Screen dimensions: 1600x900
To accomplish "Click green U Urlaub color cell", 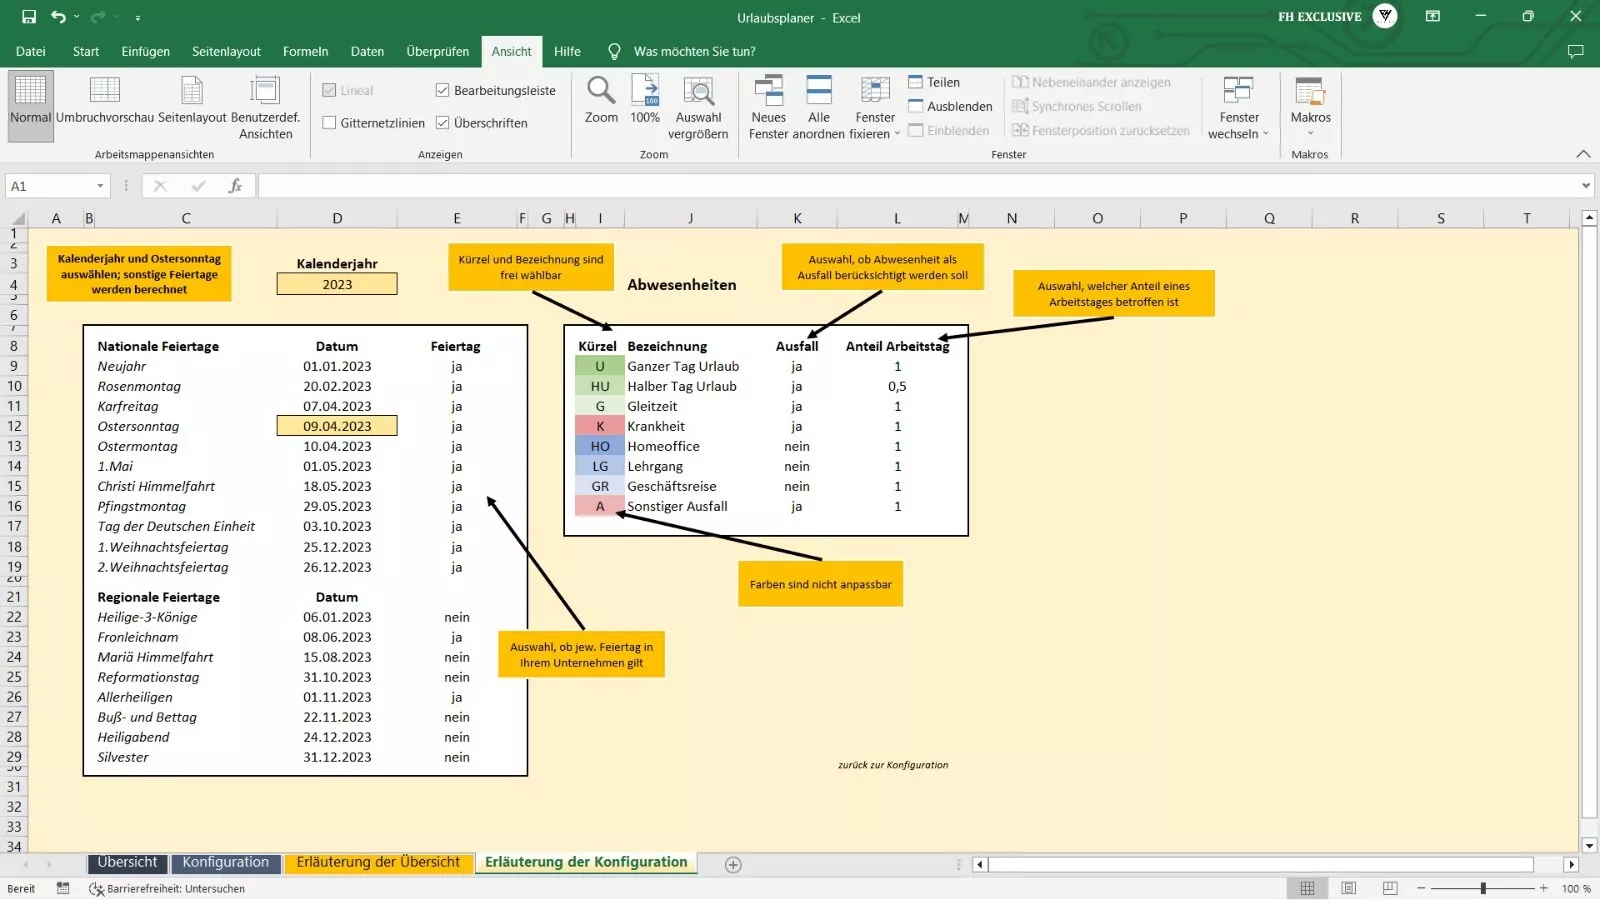I will [600, 366].
